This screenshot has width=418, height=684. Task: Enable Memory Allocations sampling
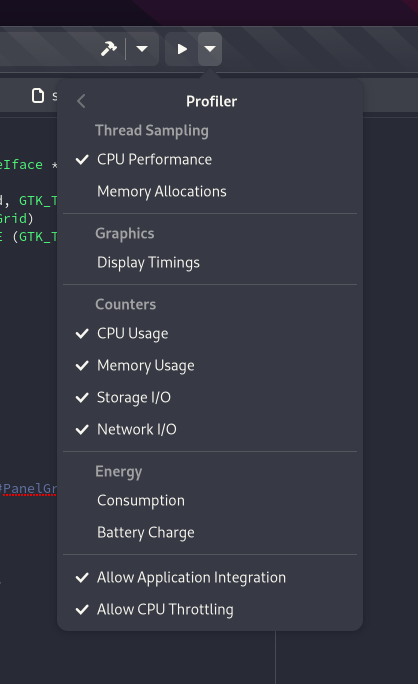tap(210, 192)
